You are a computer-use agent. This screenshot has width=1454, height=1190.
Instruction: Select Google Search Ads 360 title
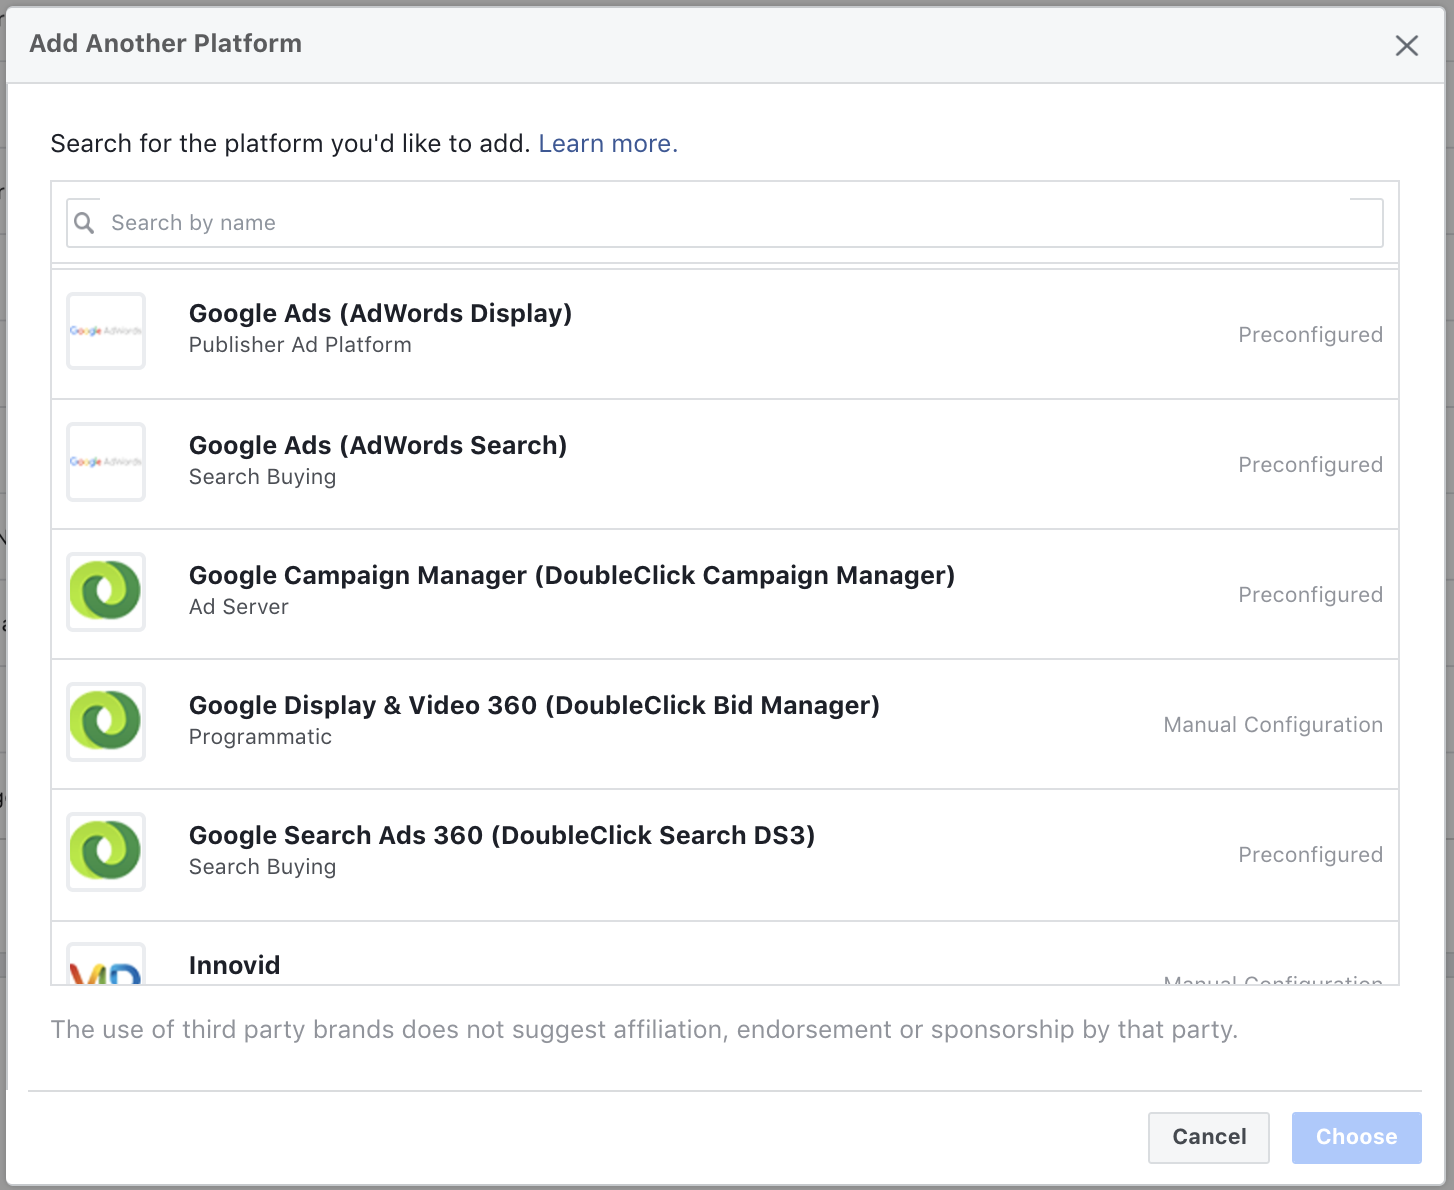pyautogui.click(x=502, y=835)
